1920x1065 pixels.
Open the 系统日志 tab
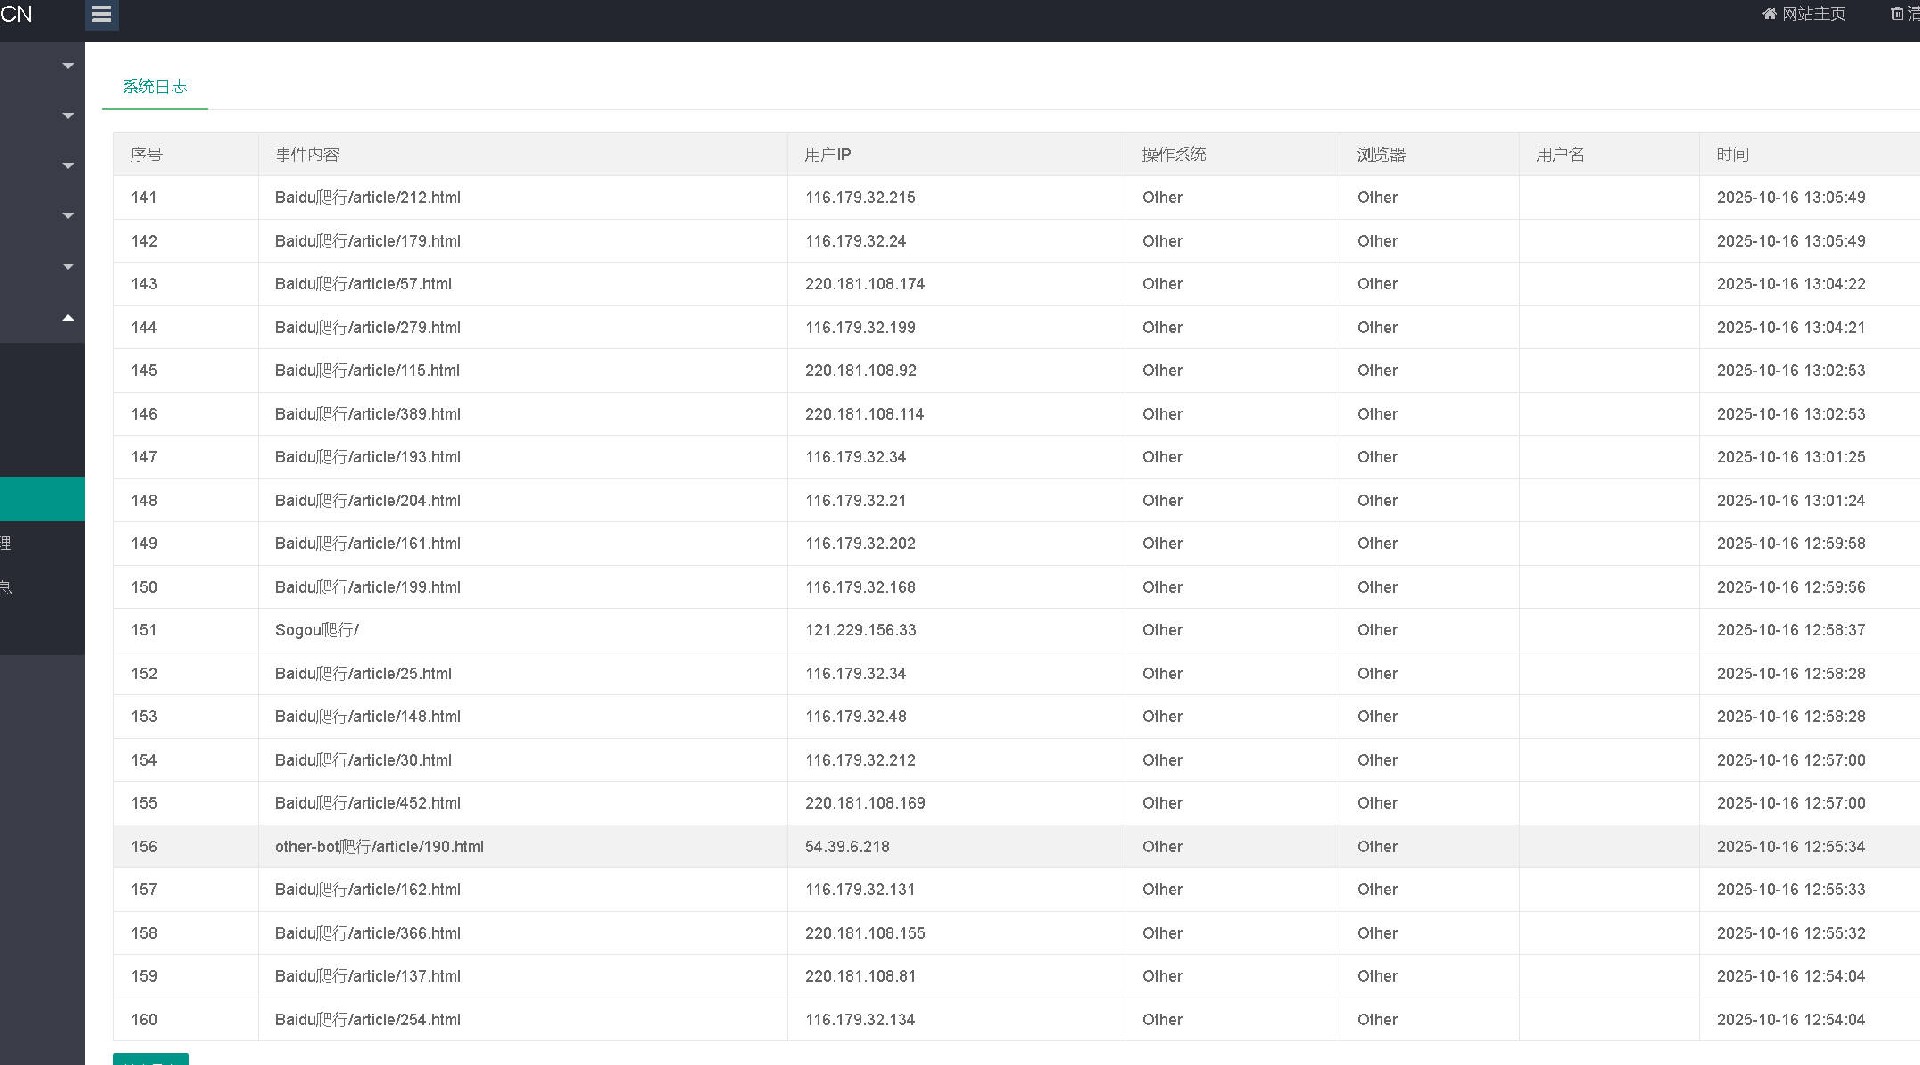coord(155,87)
